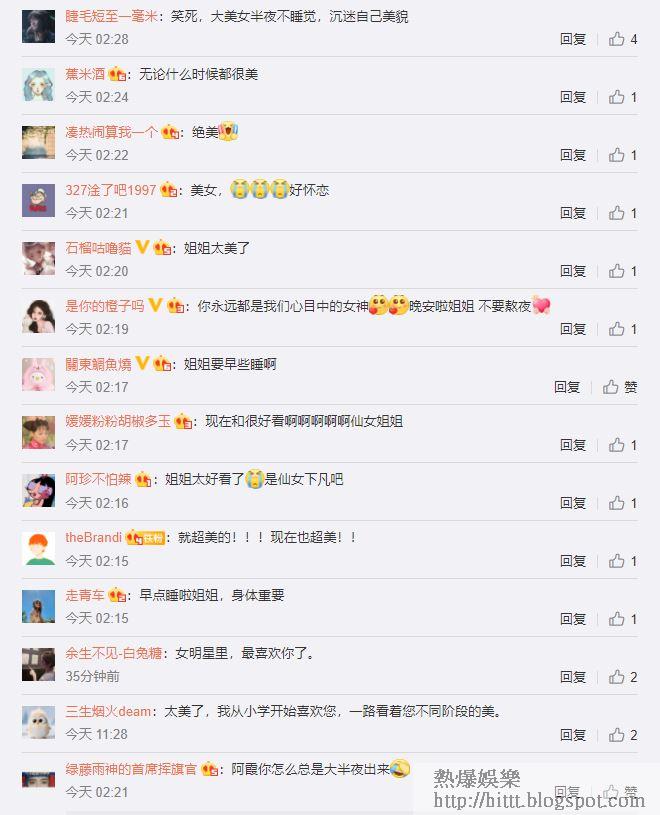Reply to 阿珍不怕辣's comment
The width and height of the screenshot is (660, 815).
tap(573, 503)
